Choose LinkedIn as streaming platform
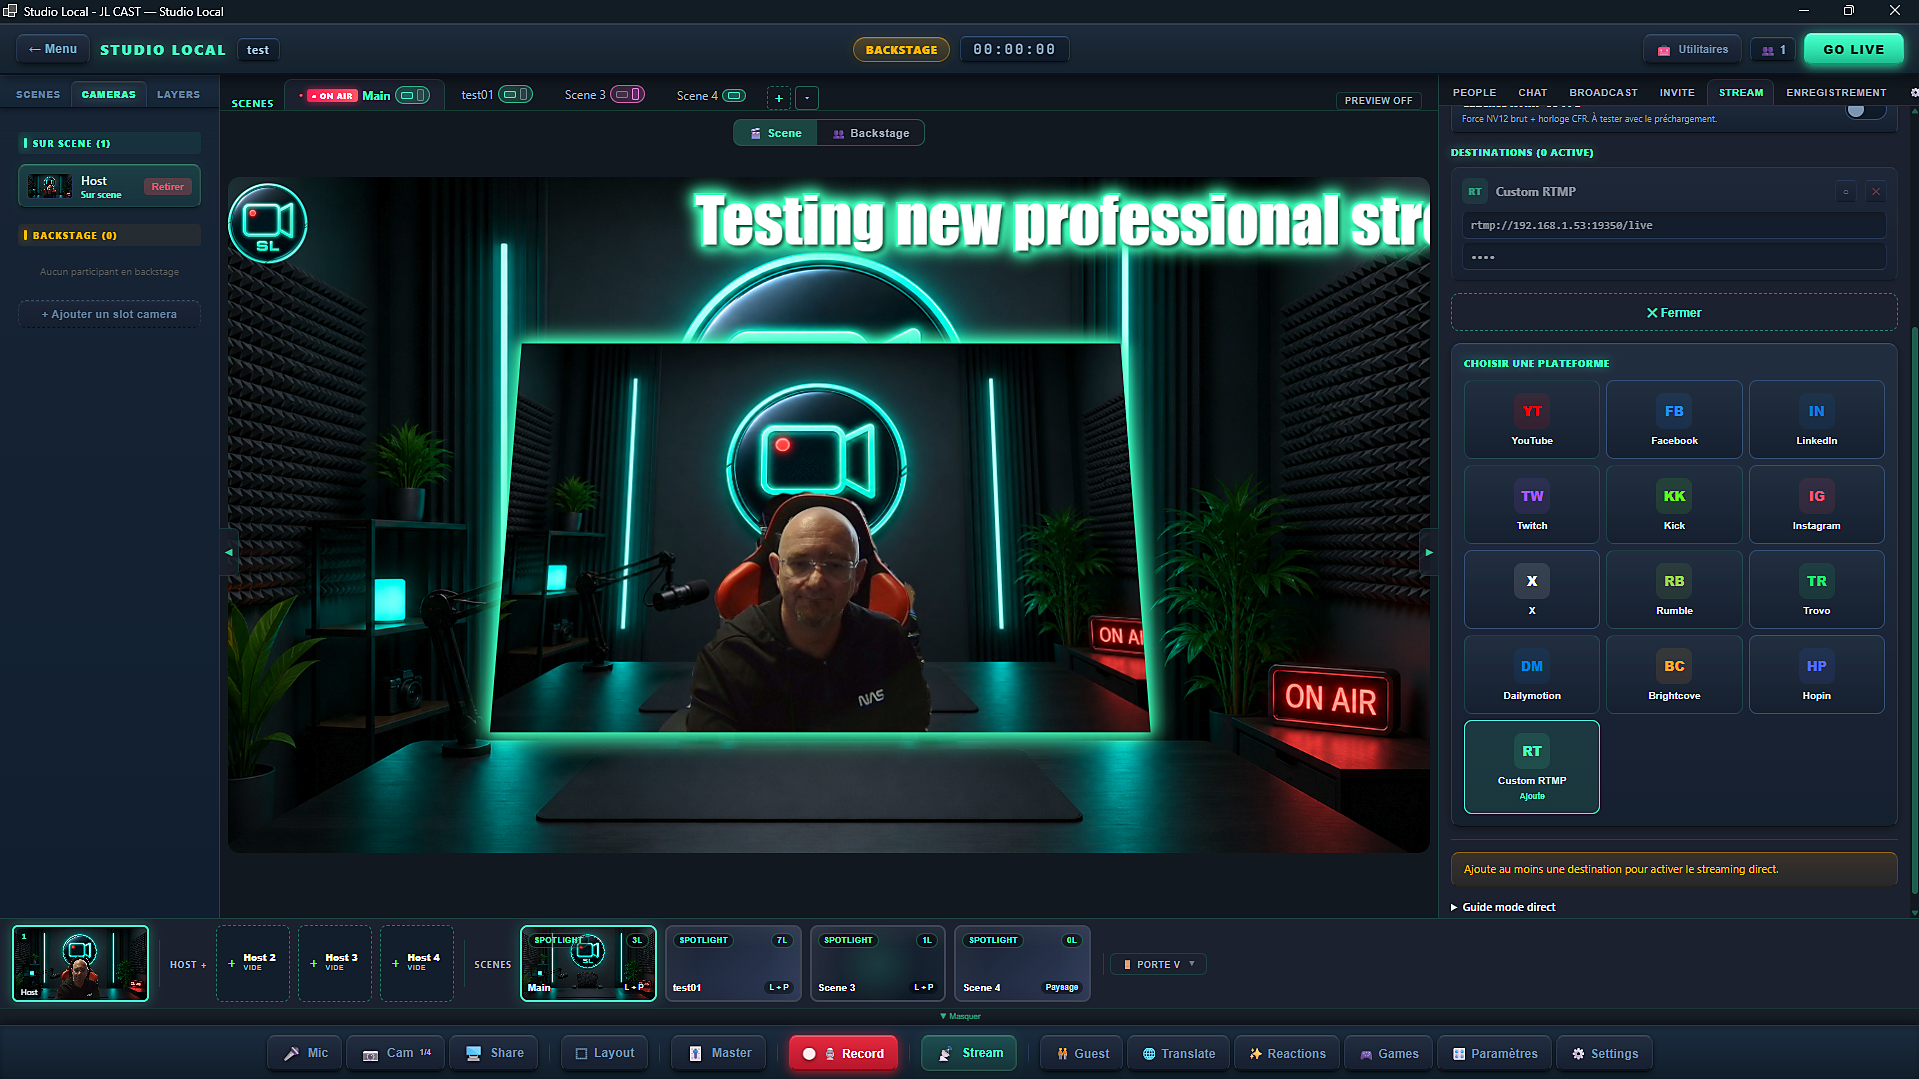This screenshot has width=1919, height=1079. [1816, 419]
